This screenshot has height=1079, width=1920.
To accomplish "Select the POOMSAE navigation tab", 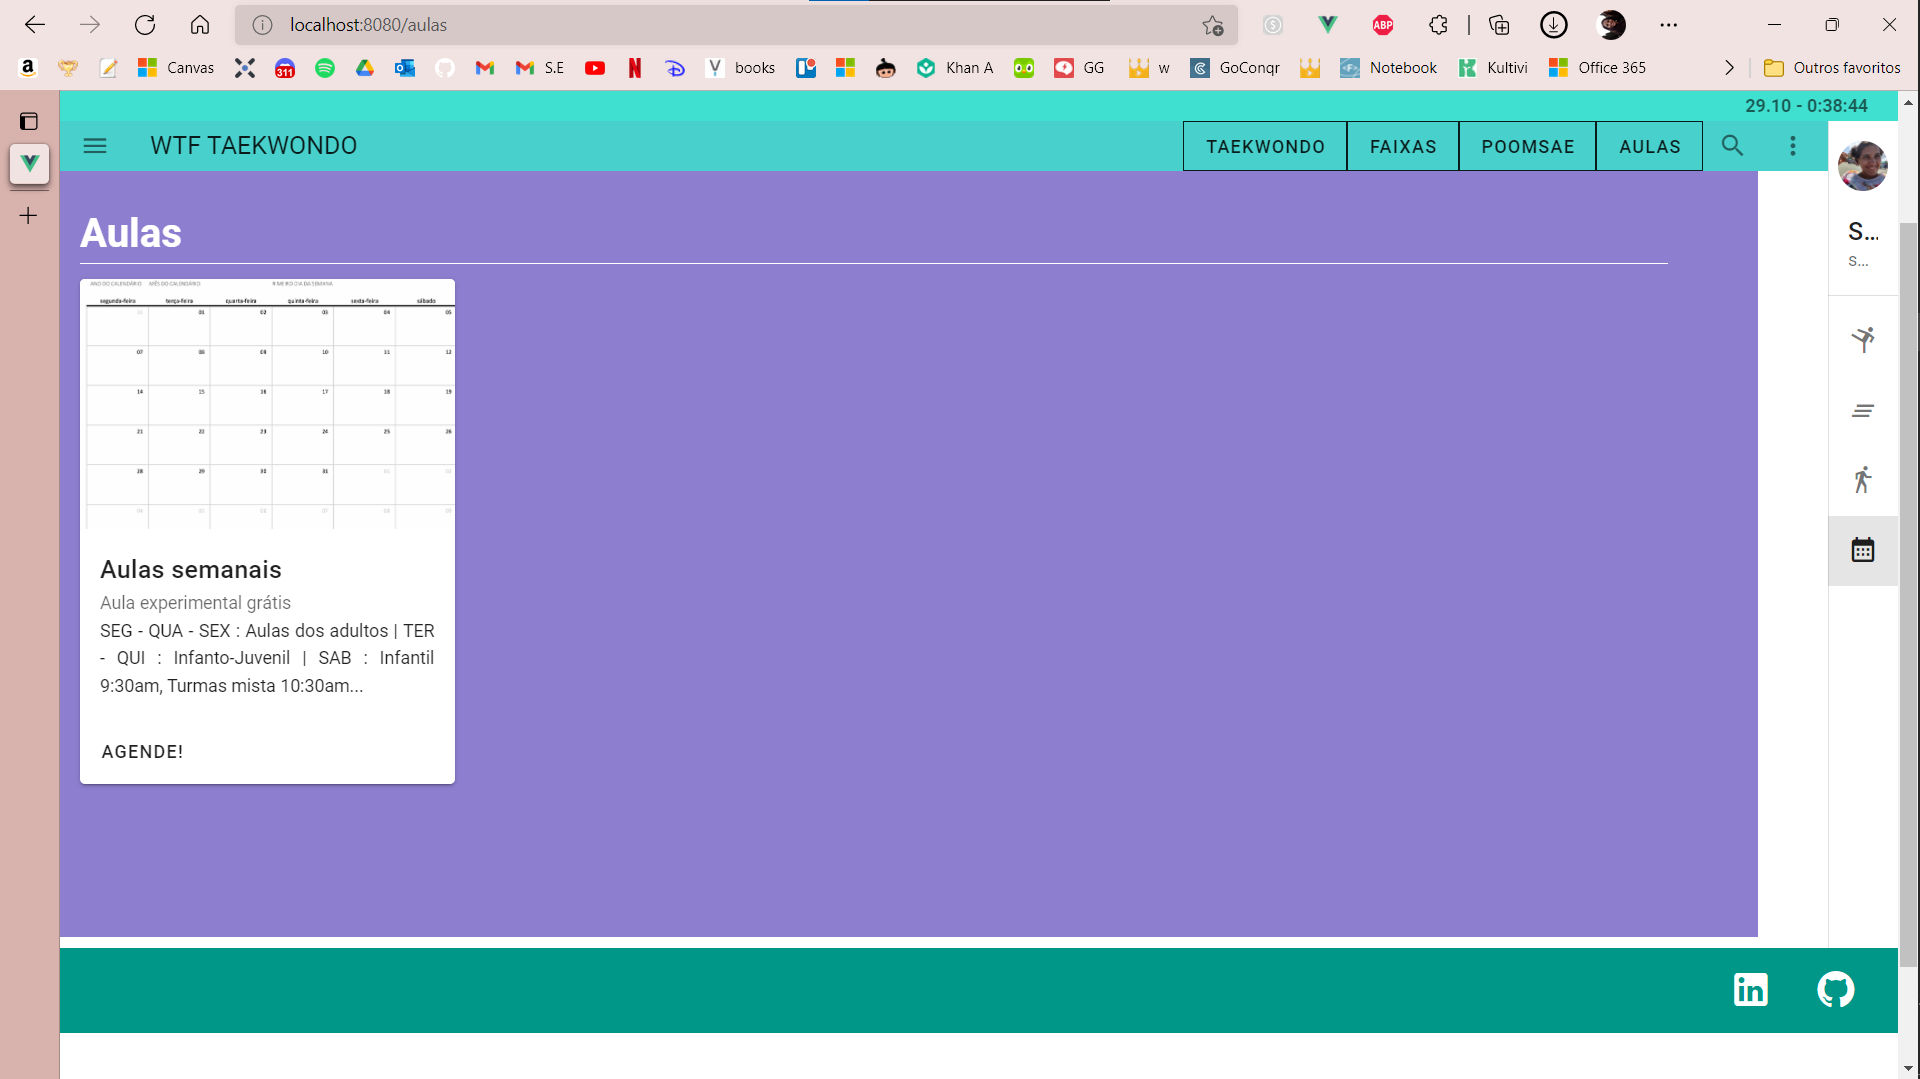I will coord(1527,146).
